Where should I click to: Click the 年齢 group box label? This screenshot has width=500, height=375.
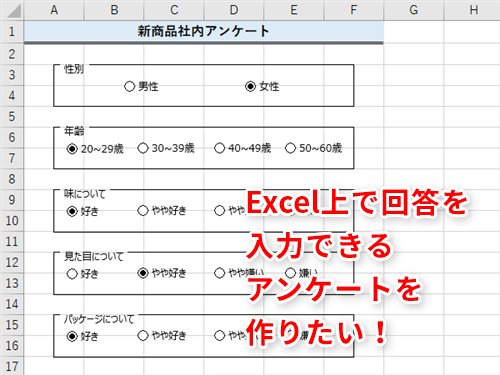click(x=74, y=131)
